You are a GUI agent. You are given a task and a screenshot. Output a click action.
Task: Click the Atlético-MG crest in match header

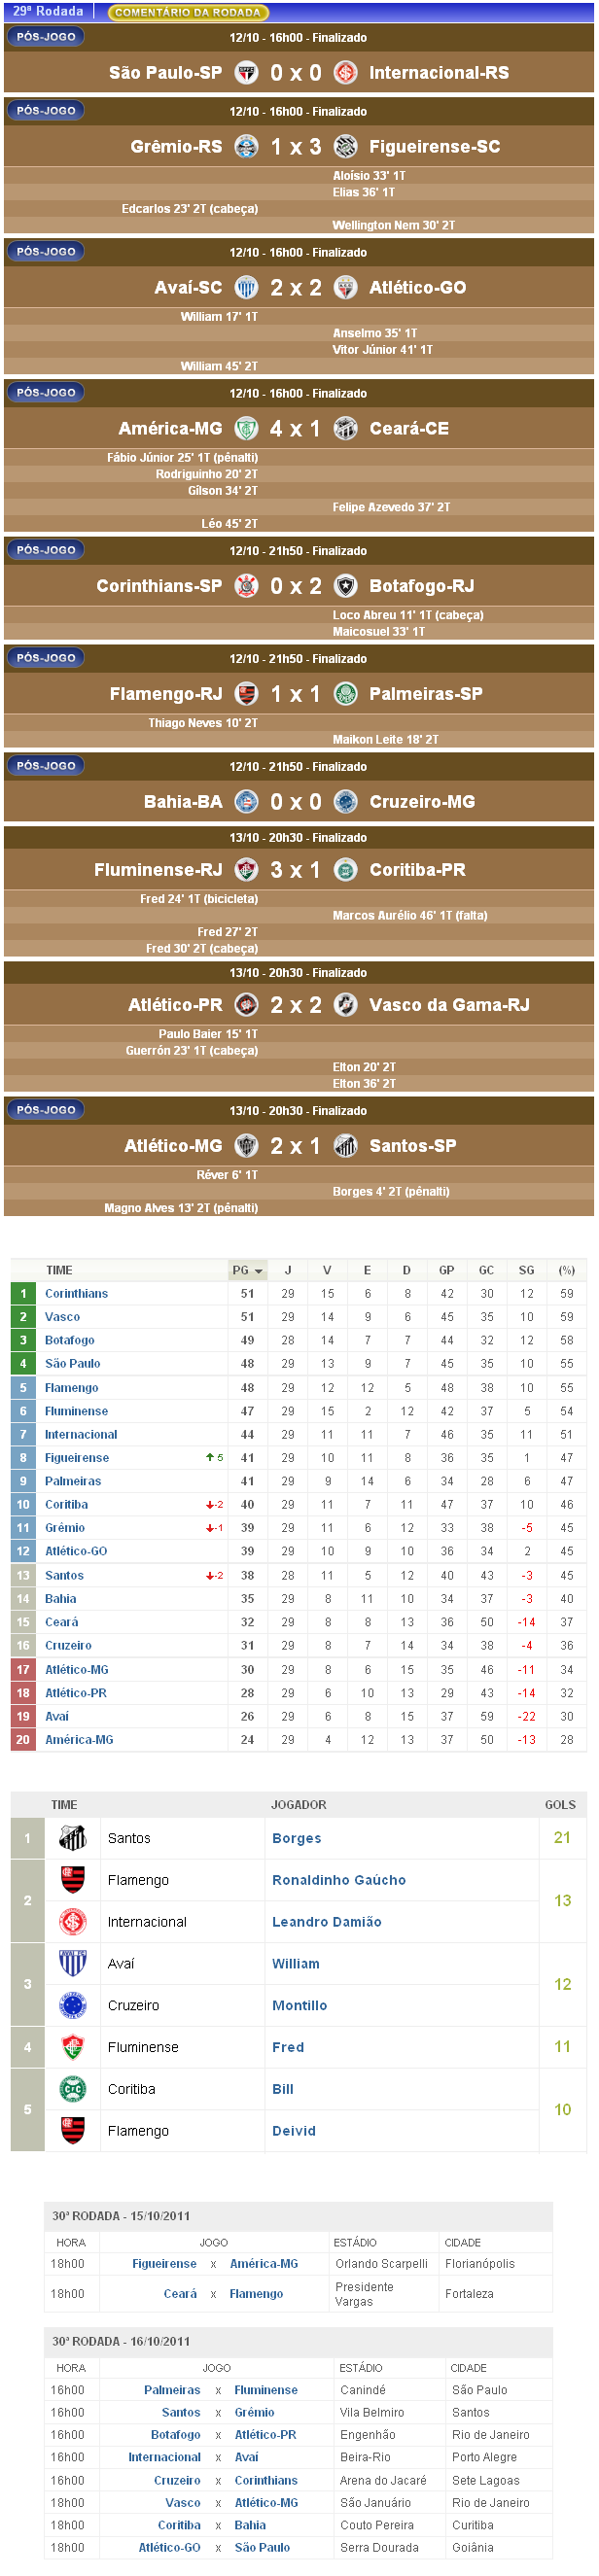tap(246, 1146)
